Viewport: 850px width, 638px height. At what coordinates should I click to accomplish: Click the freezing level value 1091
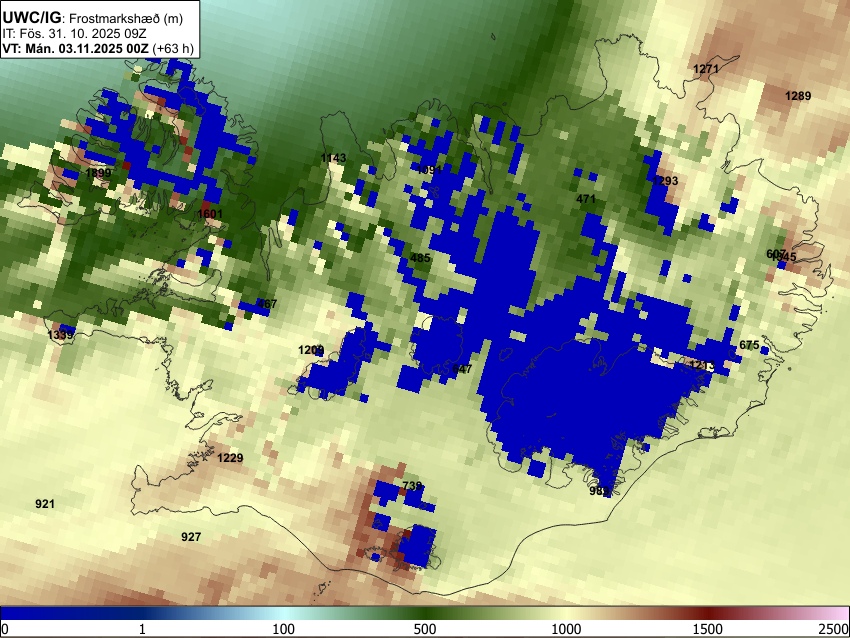coord(429,170)
